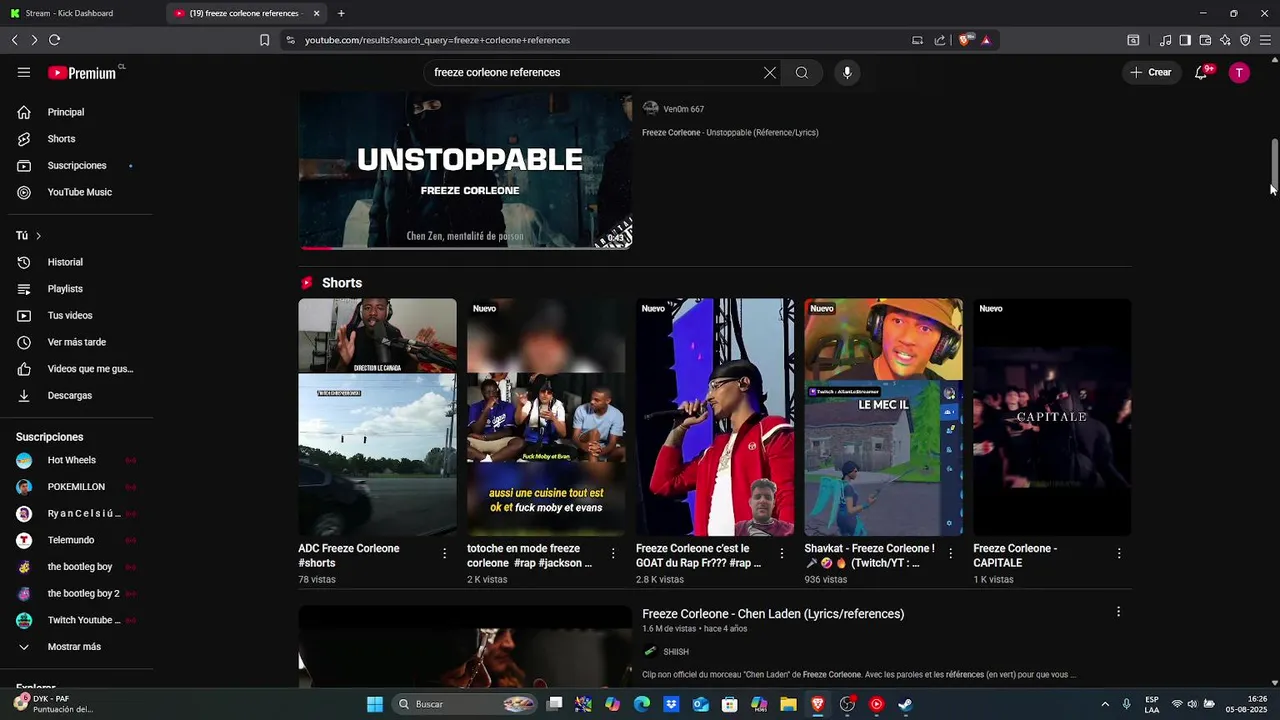Open options for totoche en mode freeze short
1280x720 pixels.
pyautogui.click(x=613, y=552)
